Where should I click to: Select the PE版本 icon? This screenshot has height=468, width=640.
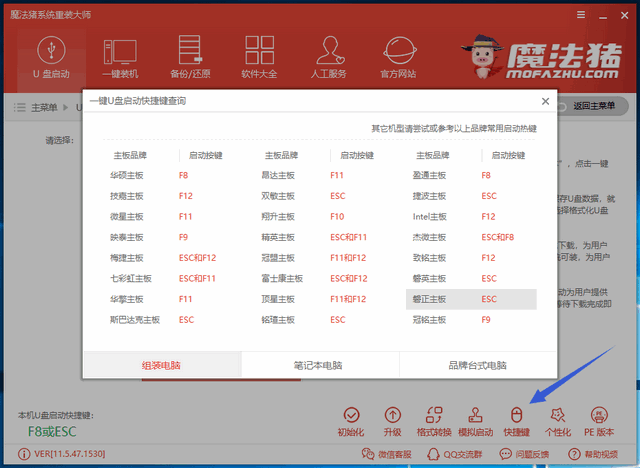(598, 421)
